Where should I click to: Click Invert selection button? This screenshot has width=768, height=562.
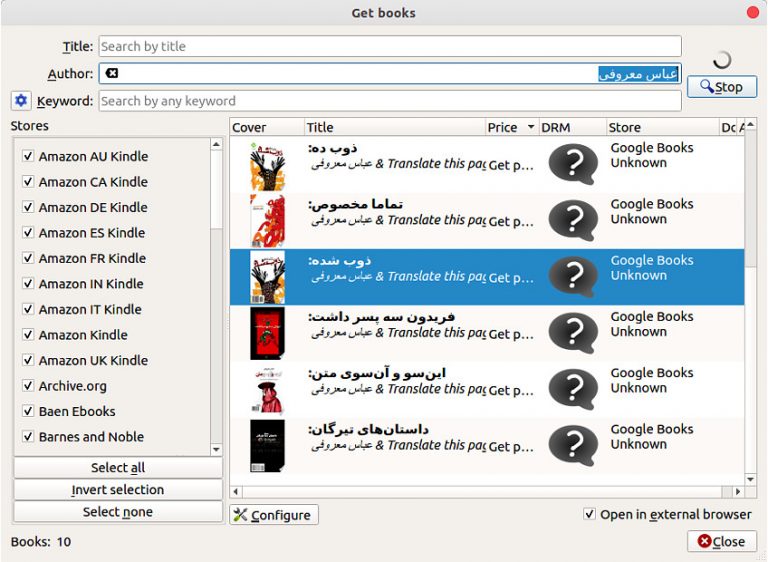tap(118, 489)
